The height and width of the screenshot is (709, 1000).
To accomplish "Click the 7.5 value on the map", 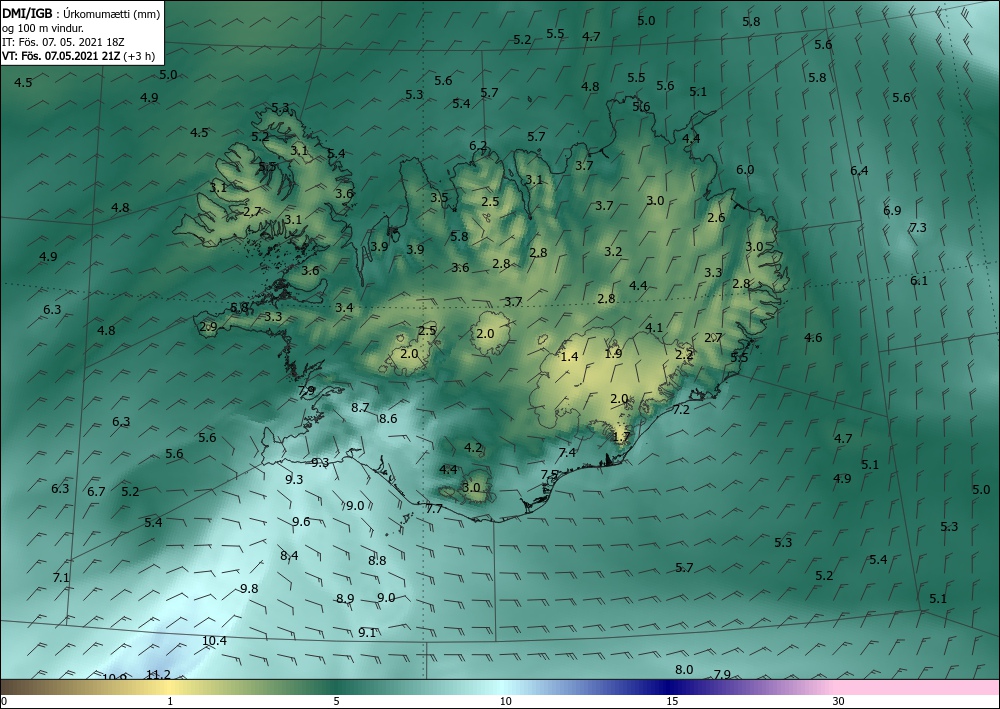I will tap(550, 475).
